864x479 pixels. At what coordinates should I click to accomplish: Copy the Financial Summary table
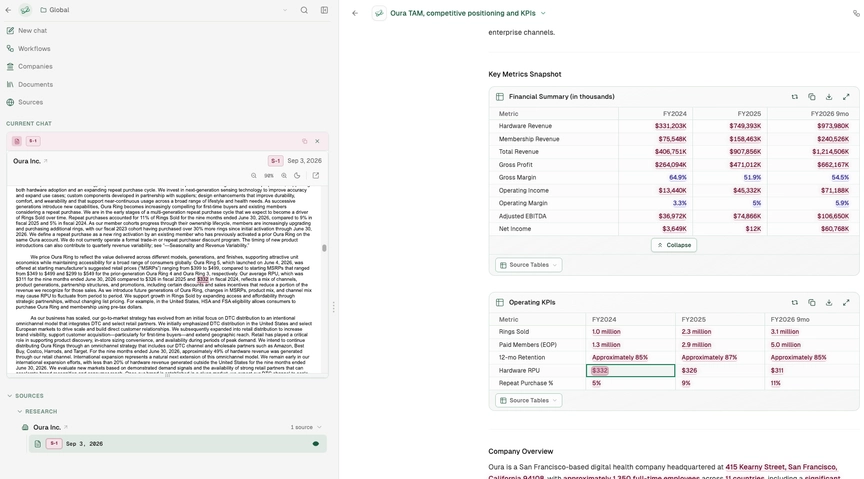click(x=812, y=97)
